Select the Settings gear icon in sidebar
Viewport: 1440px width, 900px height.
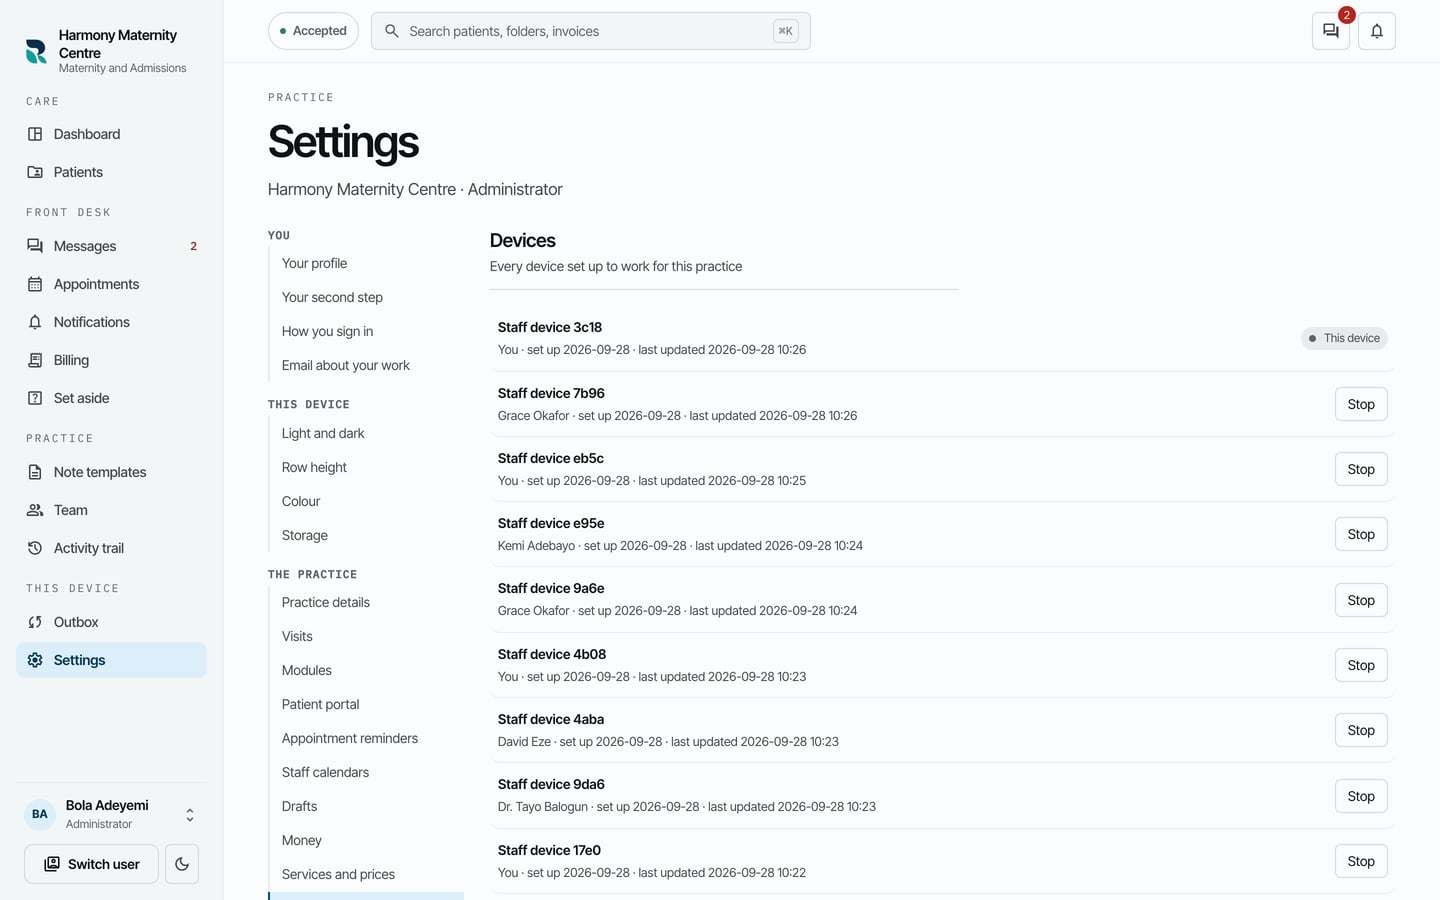[x=35, y=660]
